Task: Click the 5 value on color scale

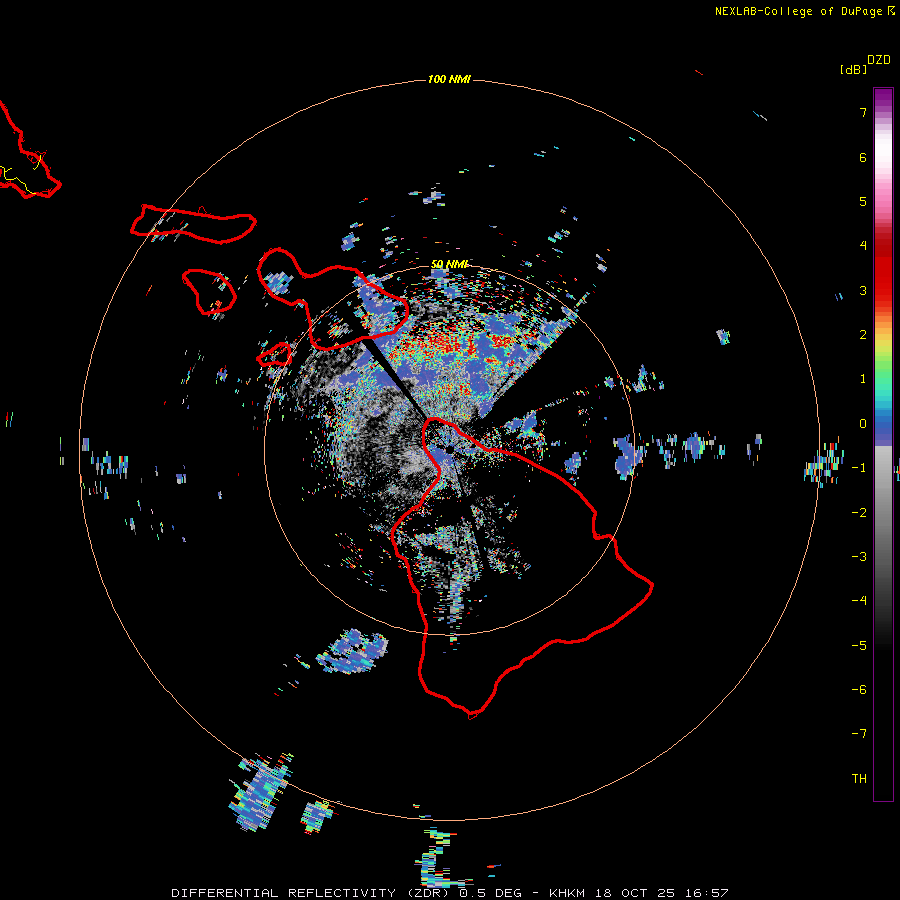Action: tap(863, 201)
